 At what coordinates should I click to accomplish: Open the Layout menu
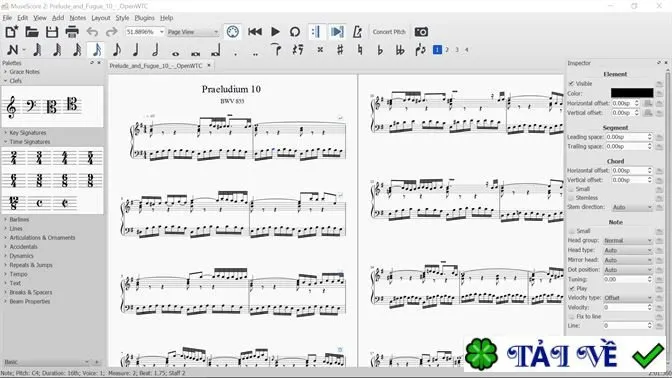tap(101, 18)
